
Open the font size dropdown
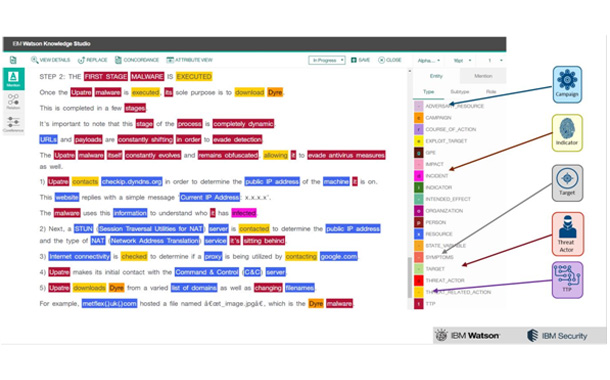(x=462, y=60)
